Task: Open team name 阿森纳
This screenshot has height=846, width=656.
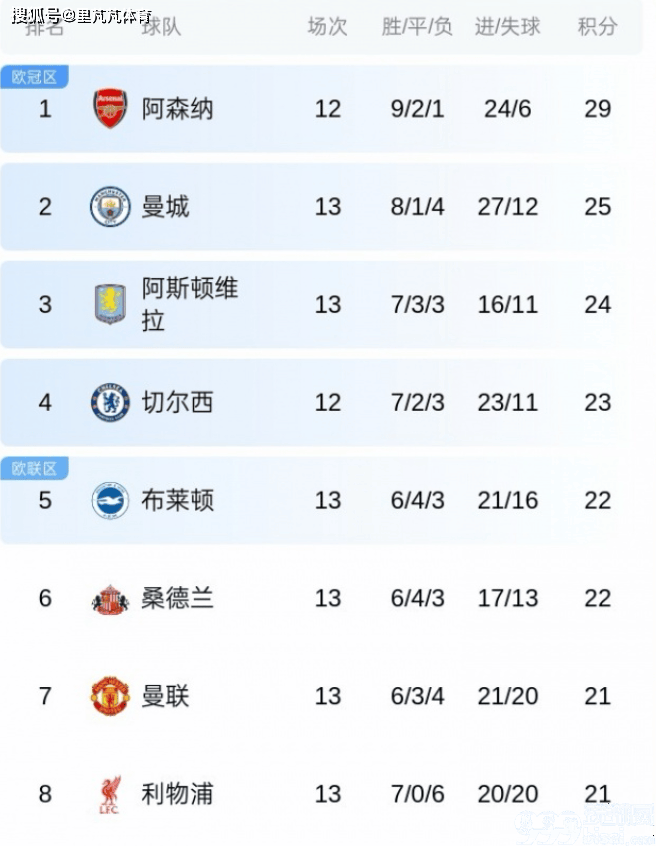Action: coord(177,108)
